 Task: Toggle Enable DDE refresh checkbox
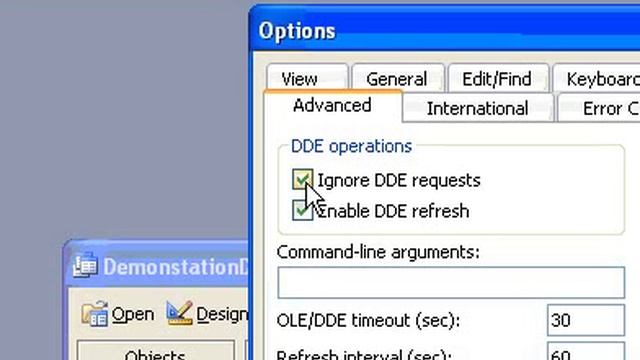[x=302, y=210]
